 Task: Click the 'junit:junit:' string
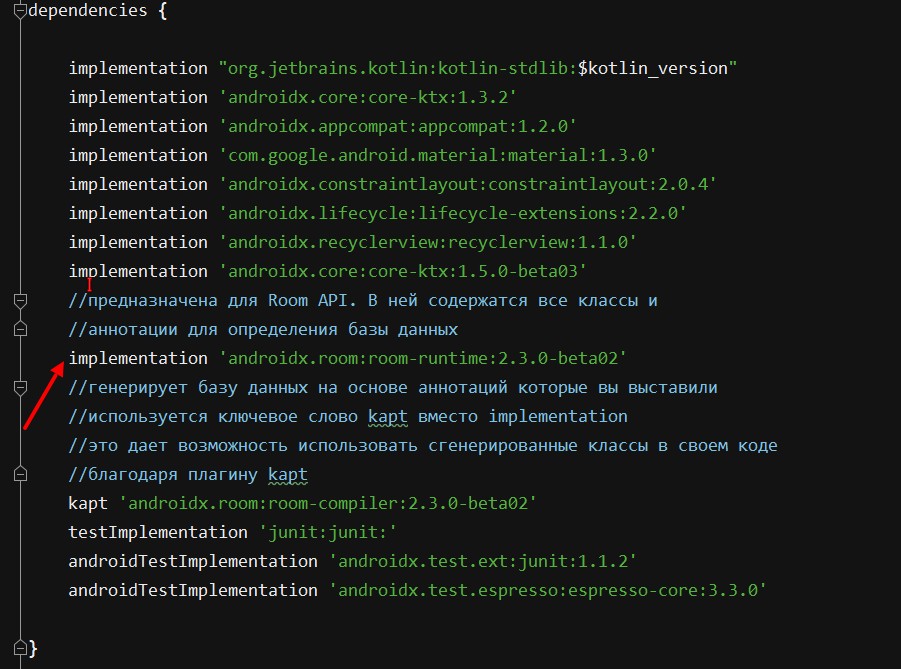(x=328, y=532)
